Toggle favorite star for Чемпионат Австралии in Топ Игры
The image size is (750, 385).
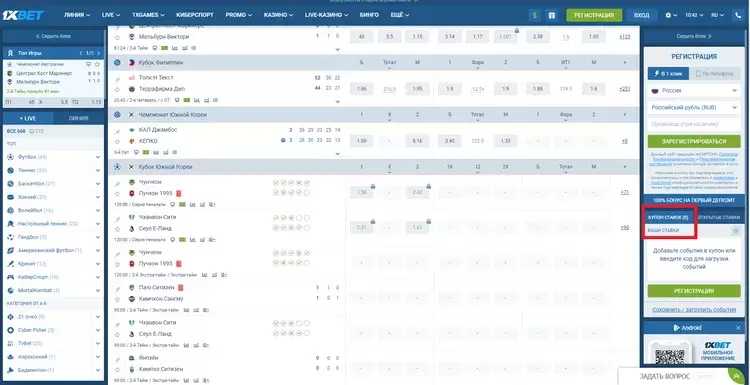click(x=97, y=64)
